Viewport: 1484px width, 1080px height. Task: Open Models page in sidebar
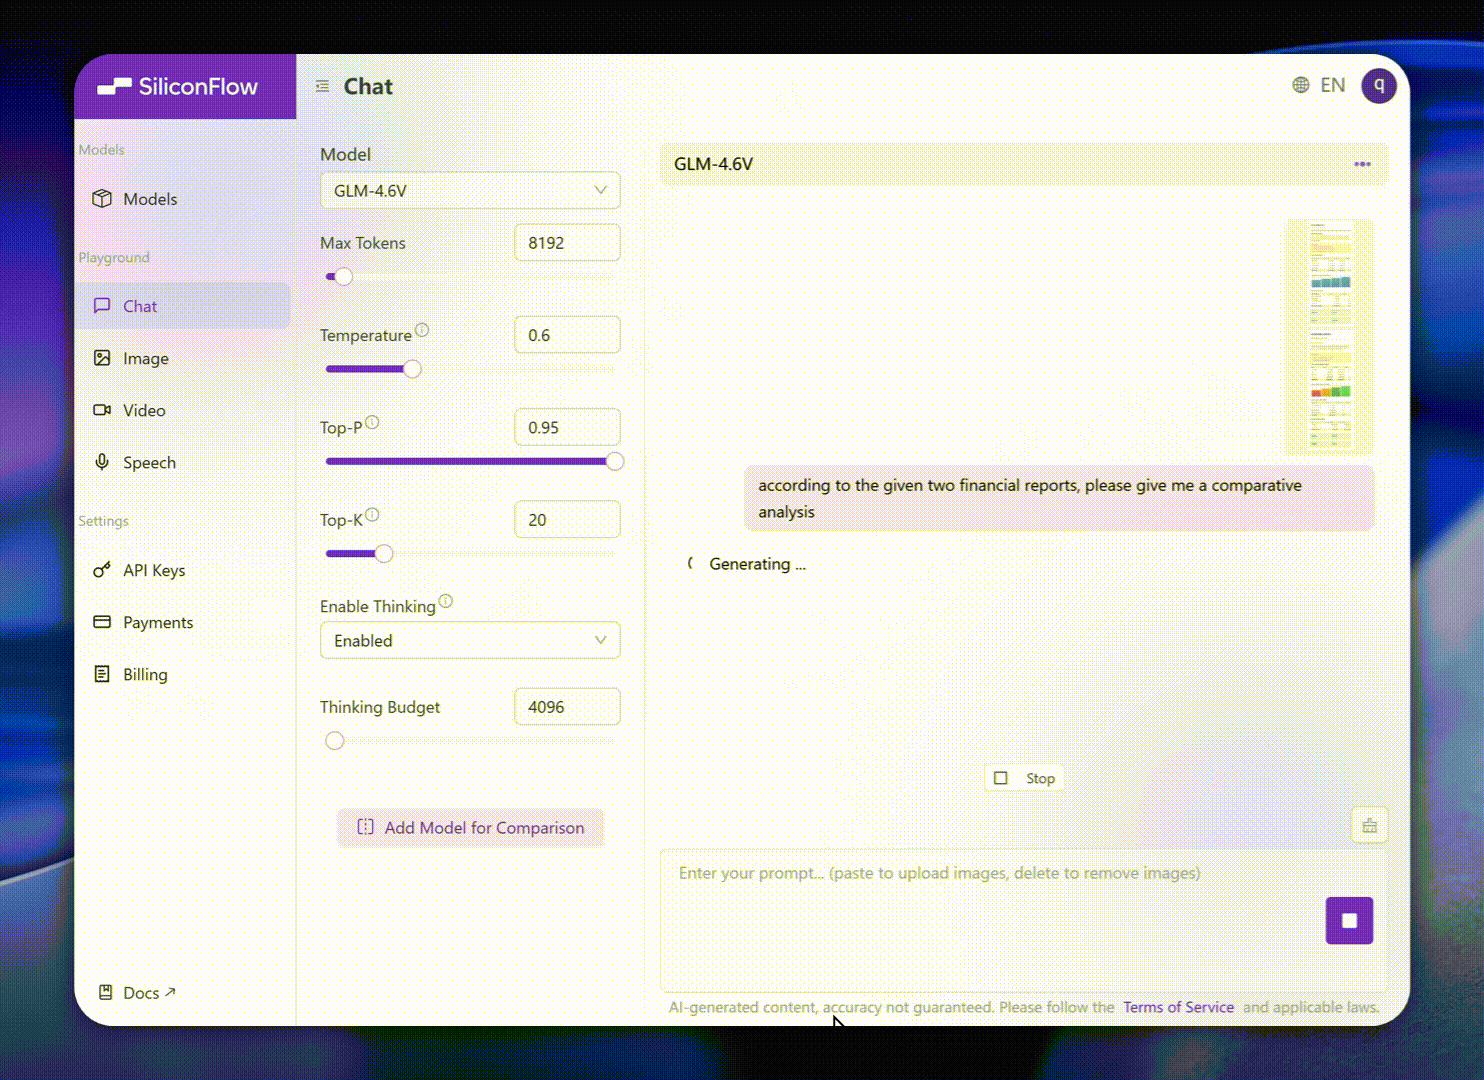tap(182, 199)
